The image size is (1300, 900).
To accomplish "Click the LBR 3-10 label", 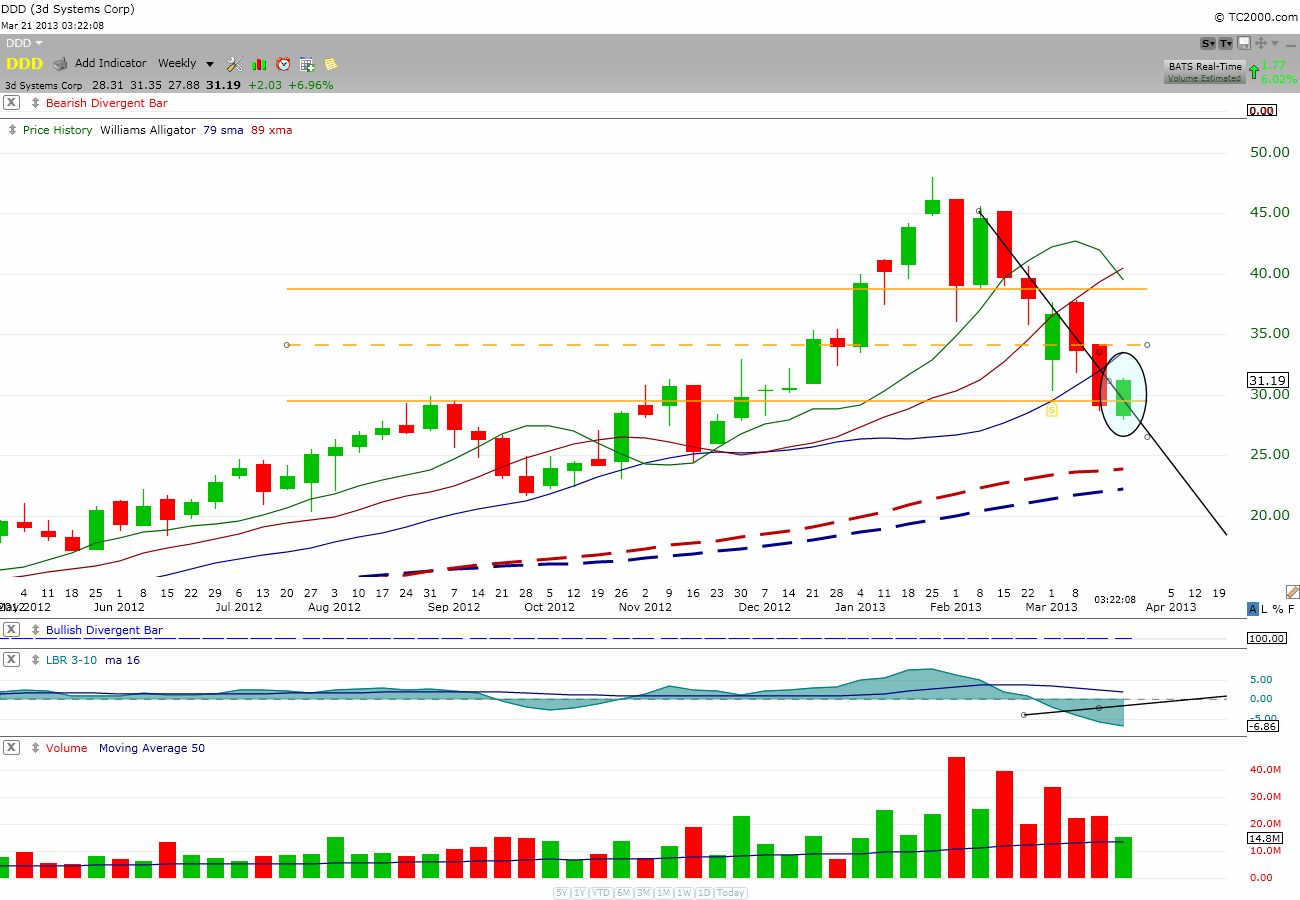I will tap(72, 660).
